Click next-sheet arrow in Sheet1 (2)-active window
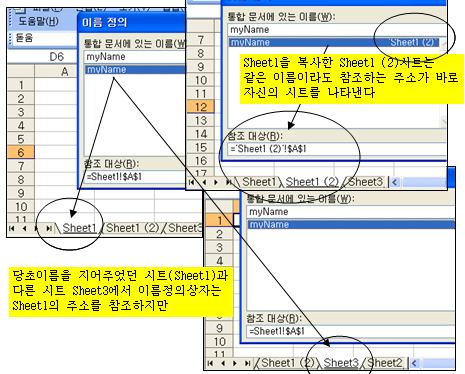 pyautogui.click(x=216, y=182)
